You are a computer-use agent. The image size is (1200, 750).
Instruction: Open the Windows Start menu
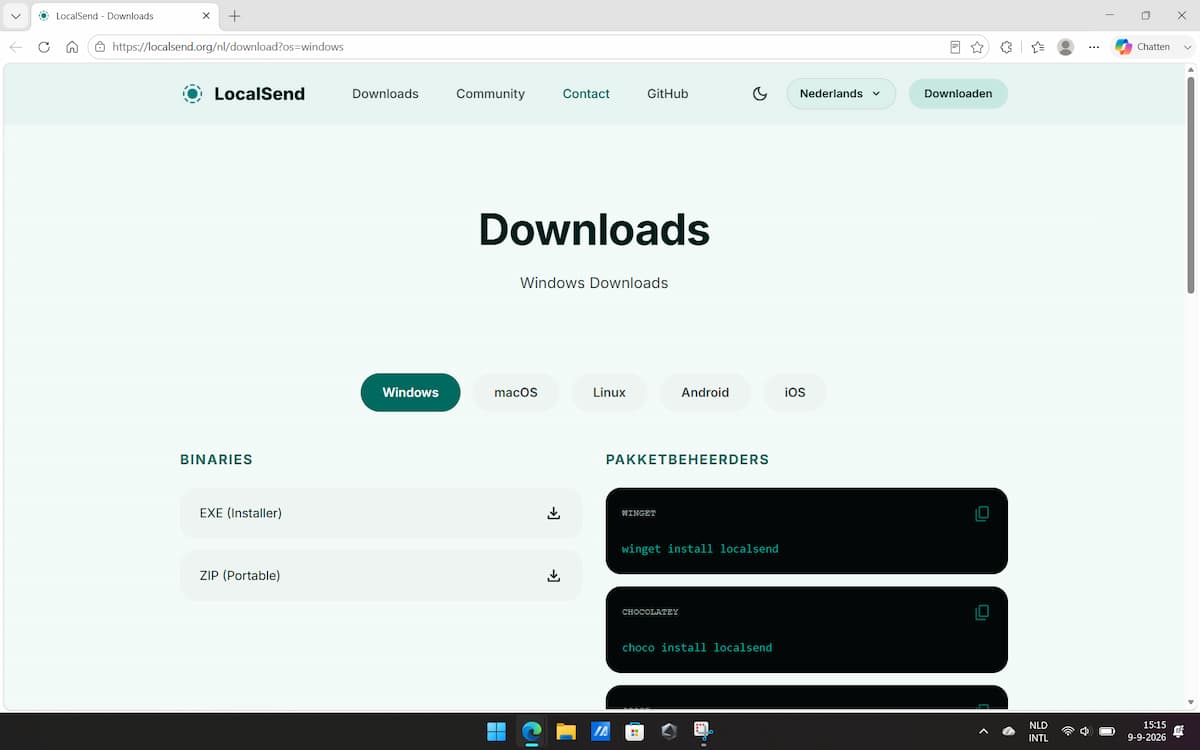[x=496, y=731]
